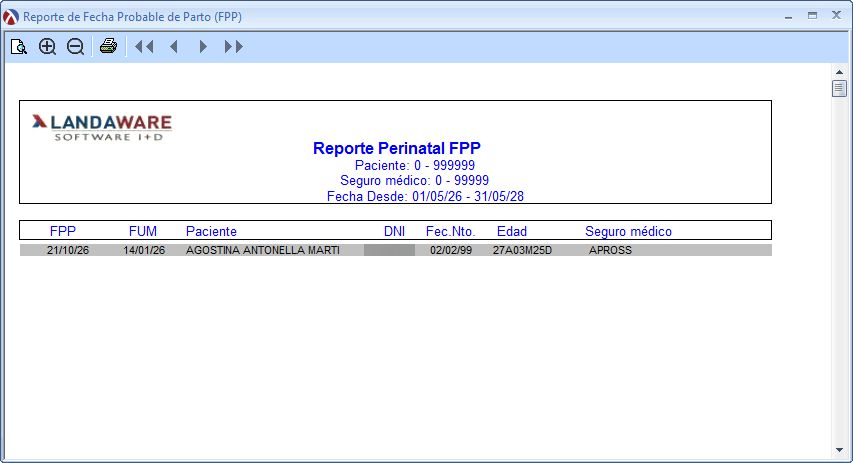Click the Seguro médico column header
The width and height of the screenshot is (853, 463).
[628, 231]
